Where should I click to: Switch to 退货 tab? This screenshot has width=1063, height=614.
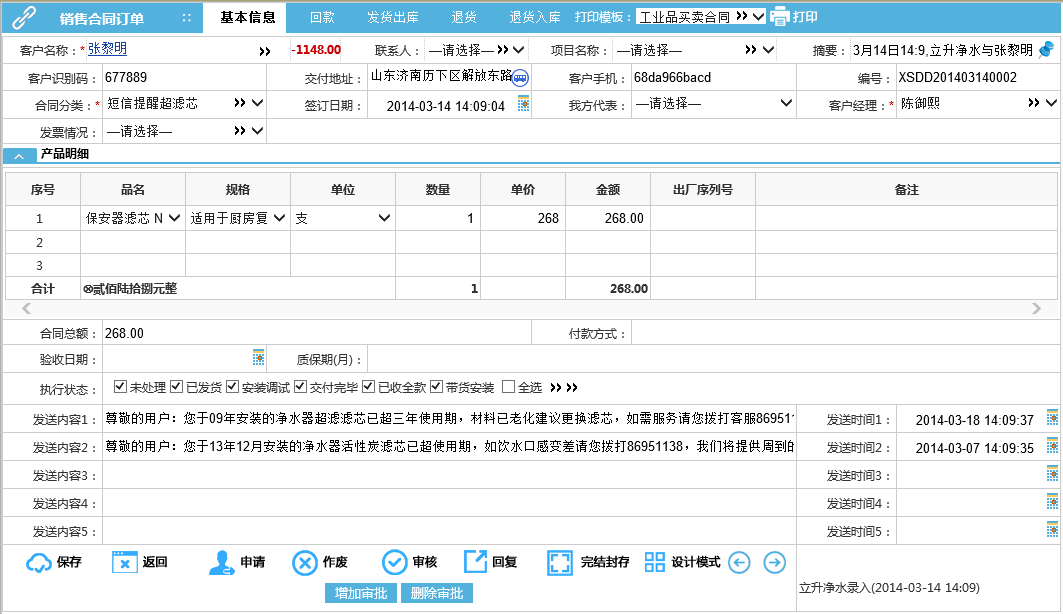464,17
